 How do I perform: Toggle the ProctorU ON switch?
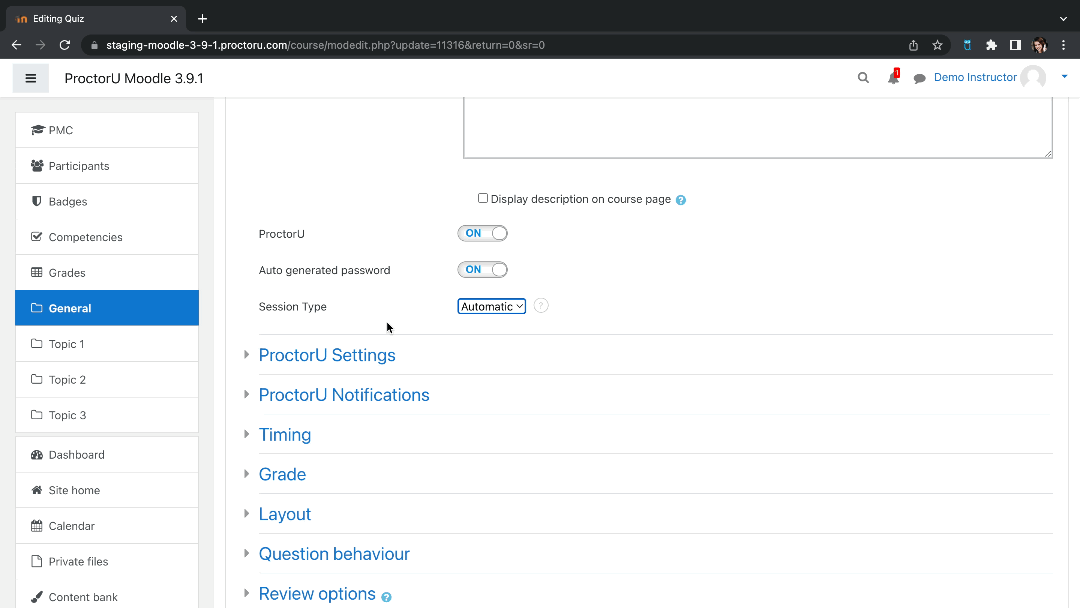[x=483, y=233]
